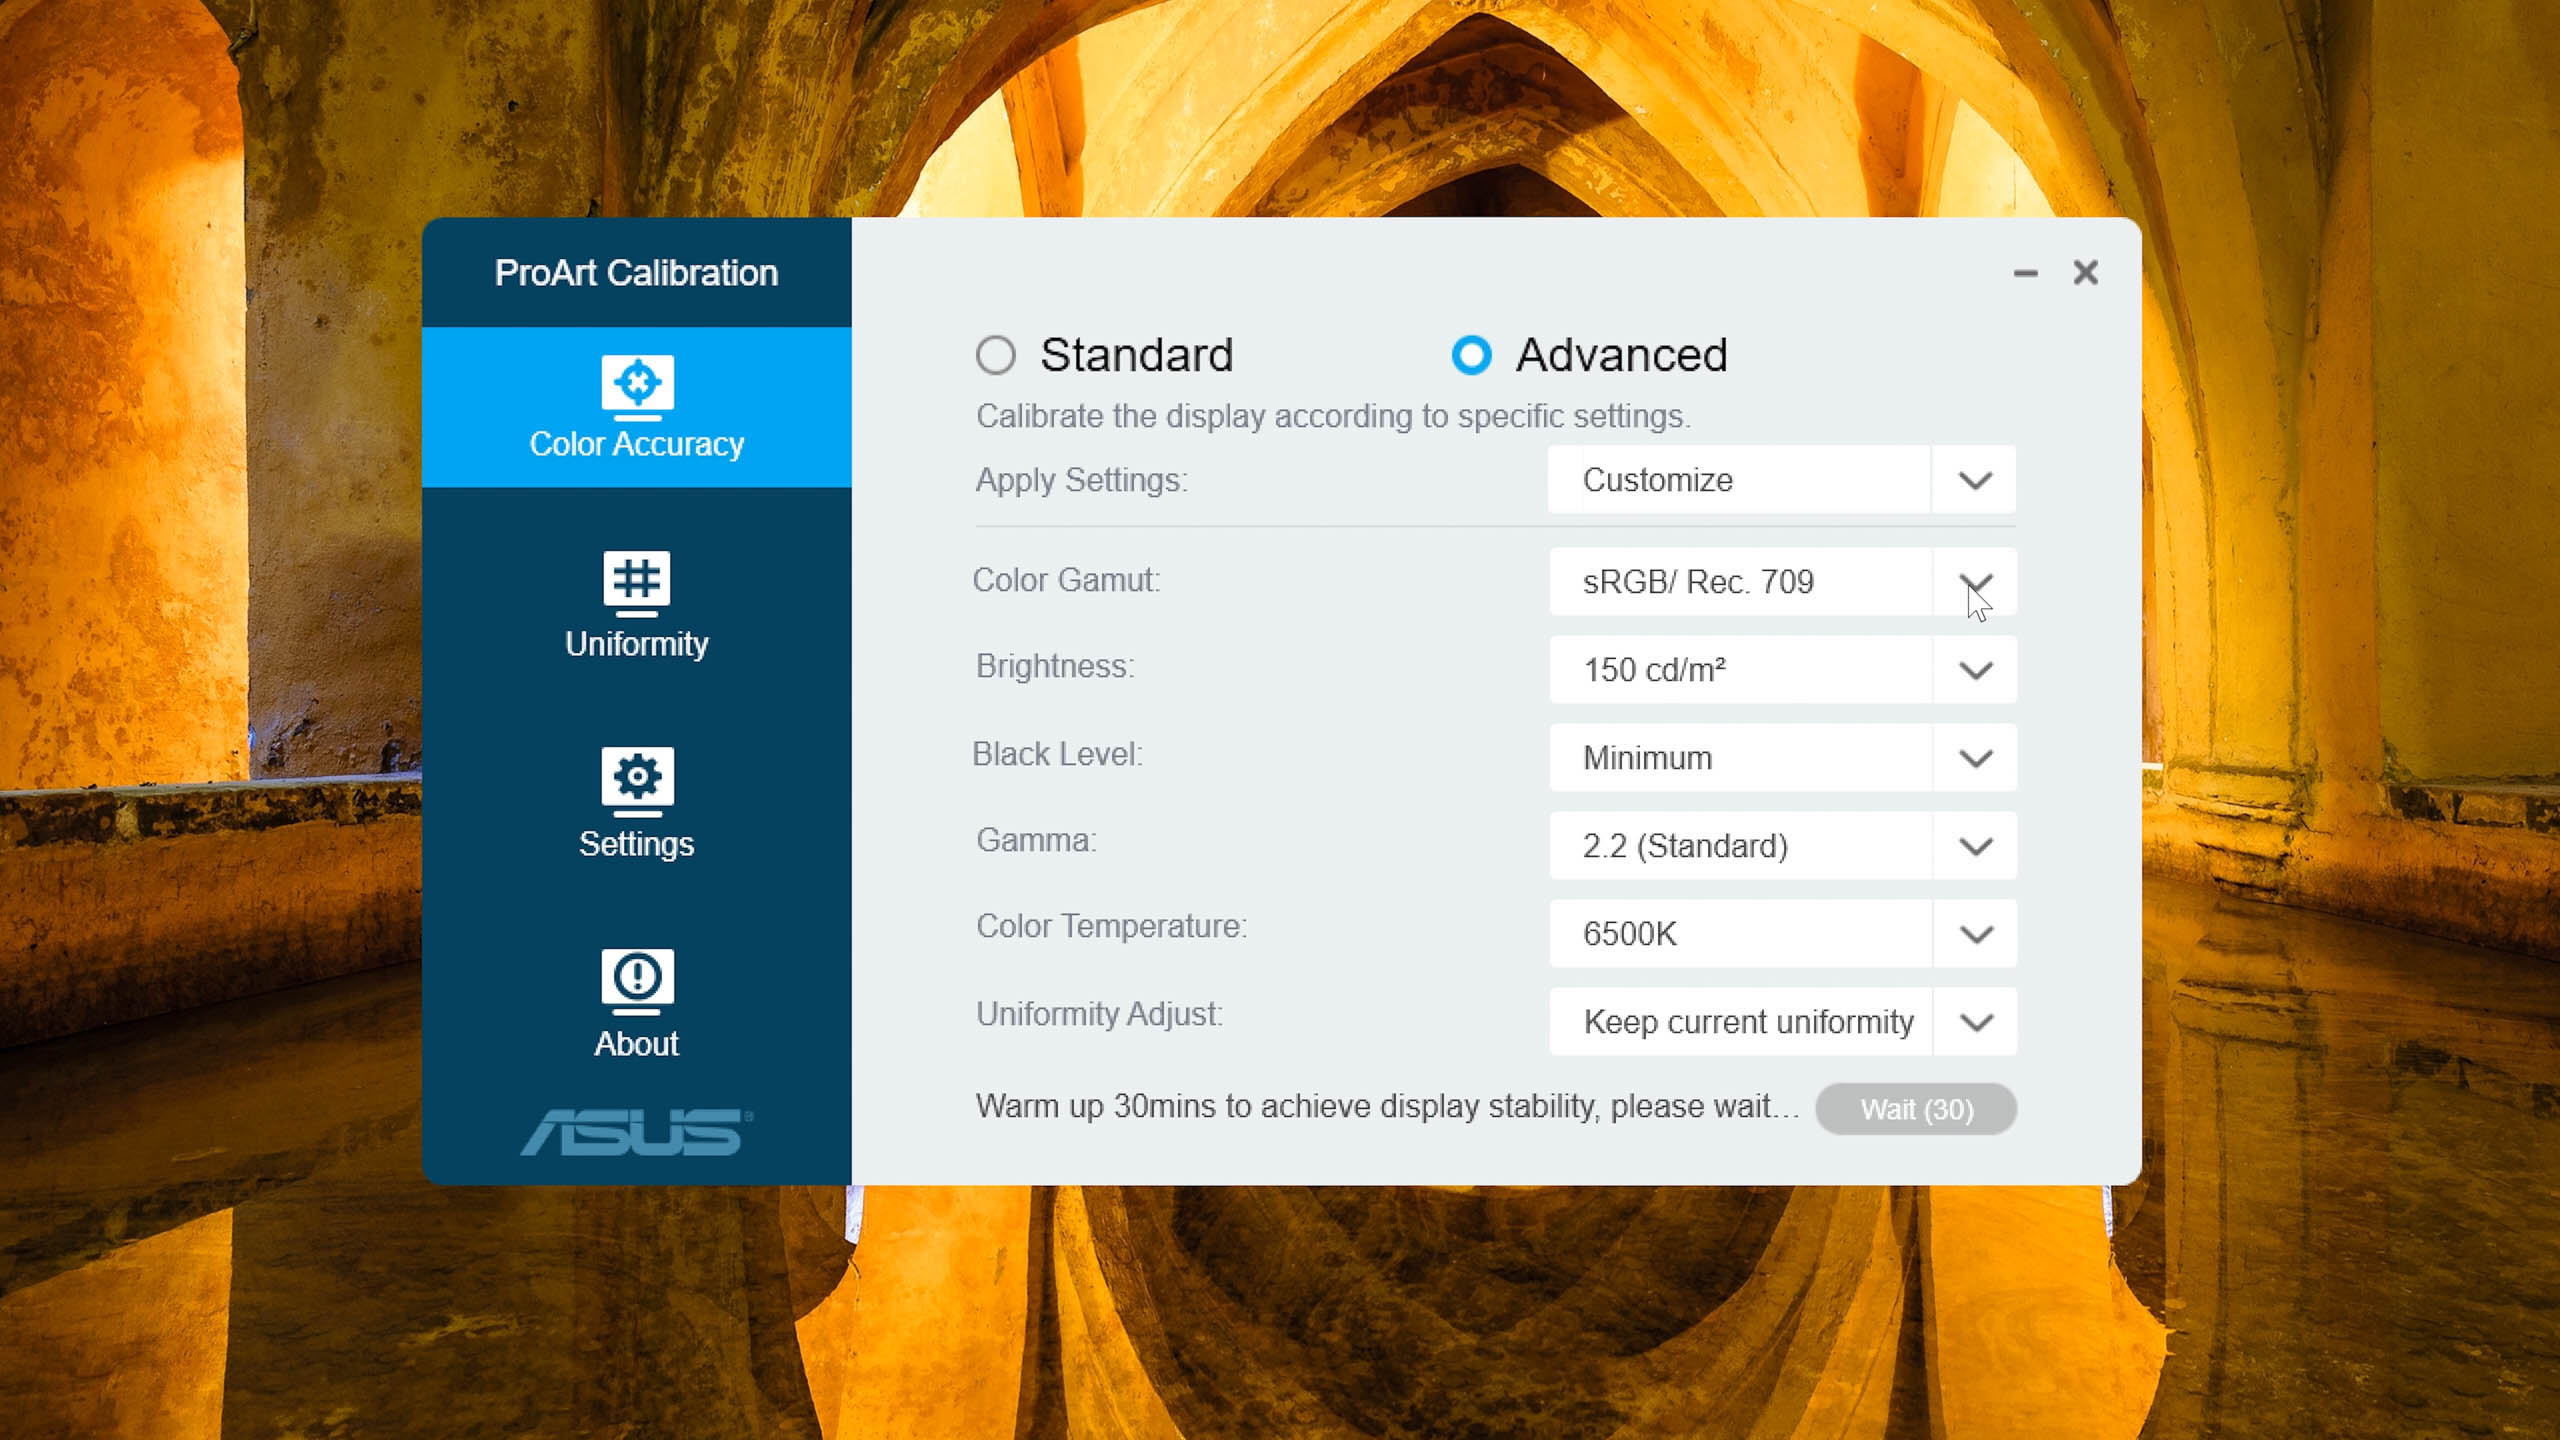Click the calibrate display description text

[x=1334, y=416]
